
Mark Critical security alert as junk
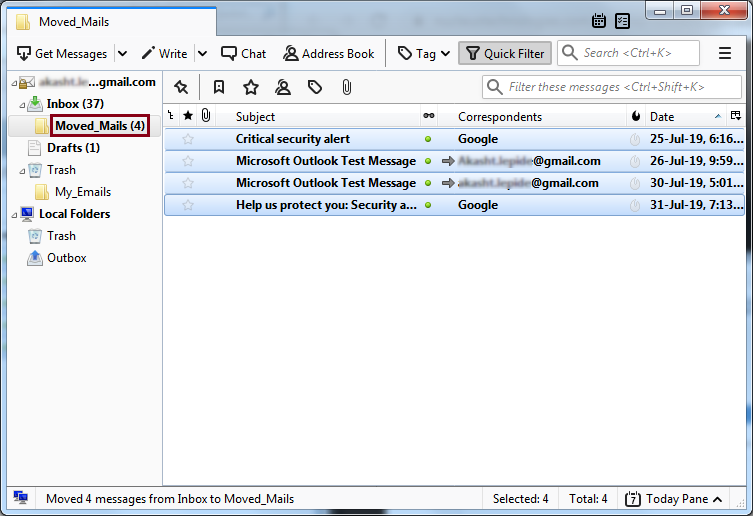[x=635, y=139]
